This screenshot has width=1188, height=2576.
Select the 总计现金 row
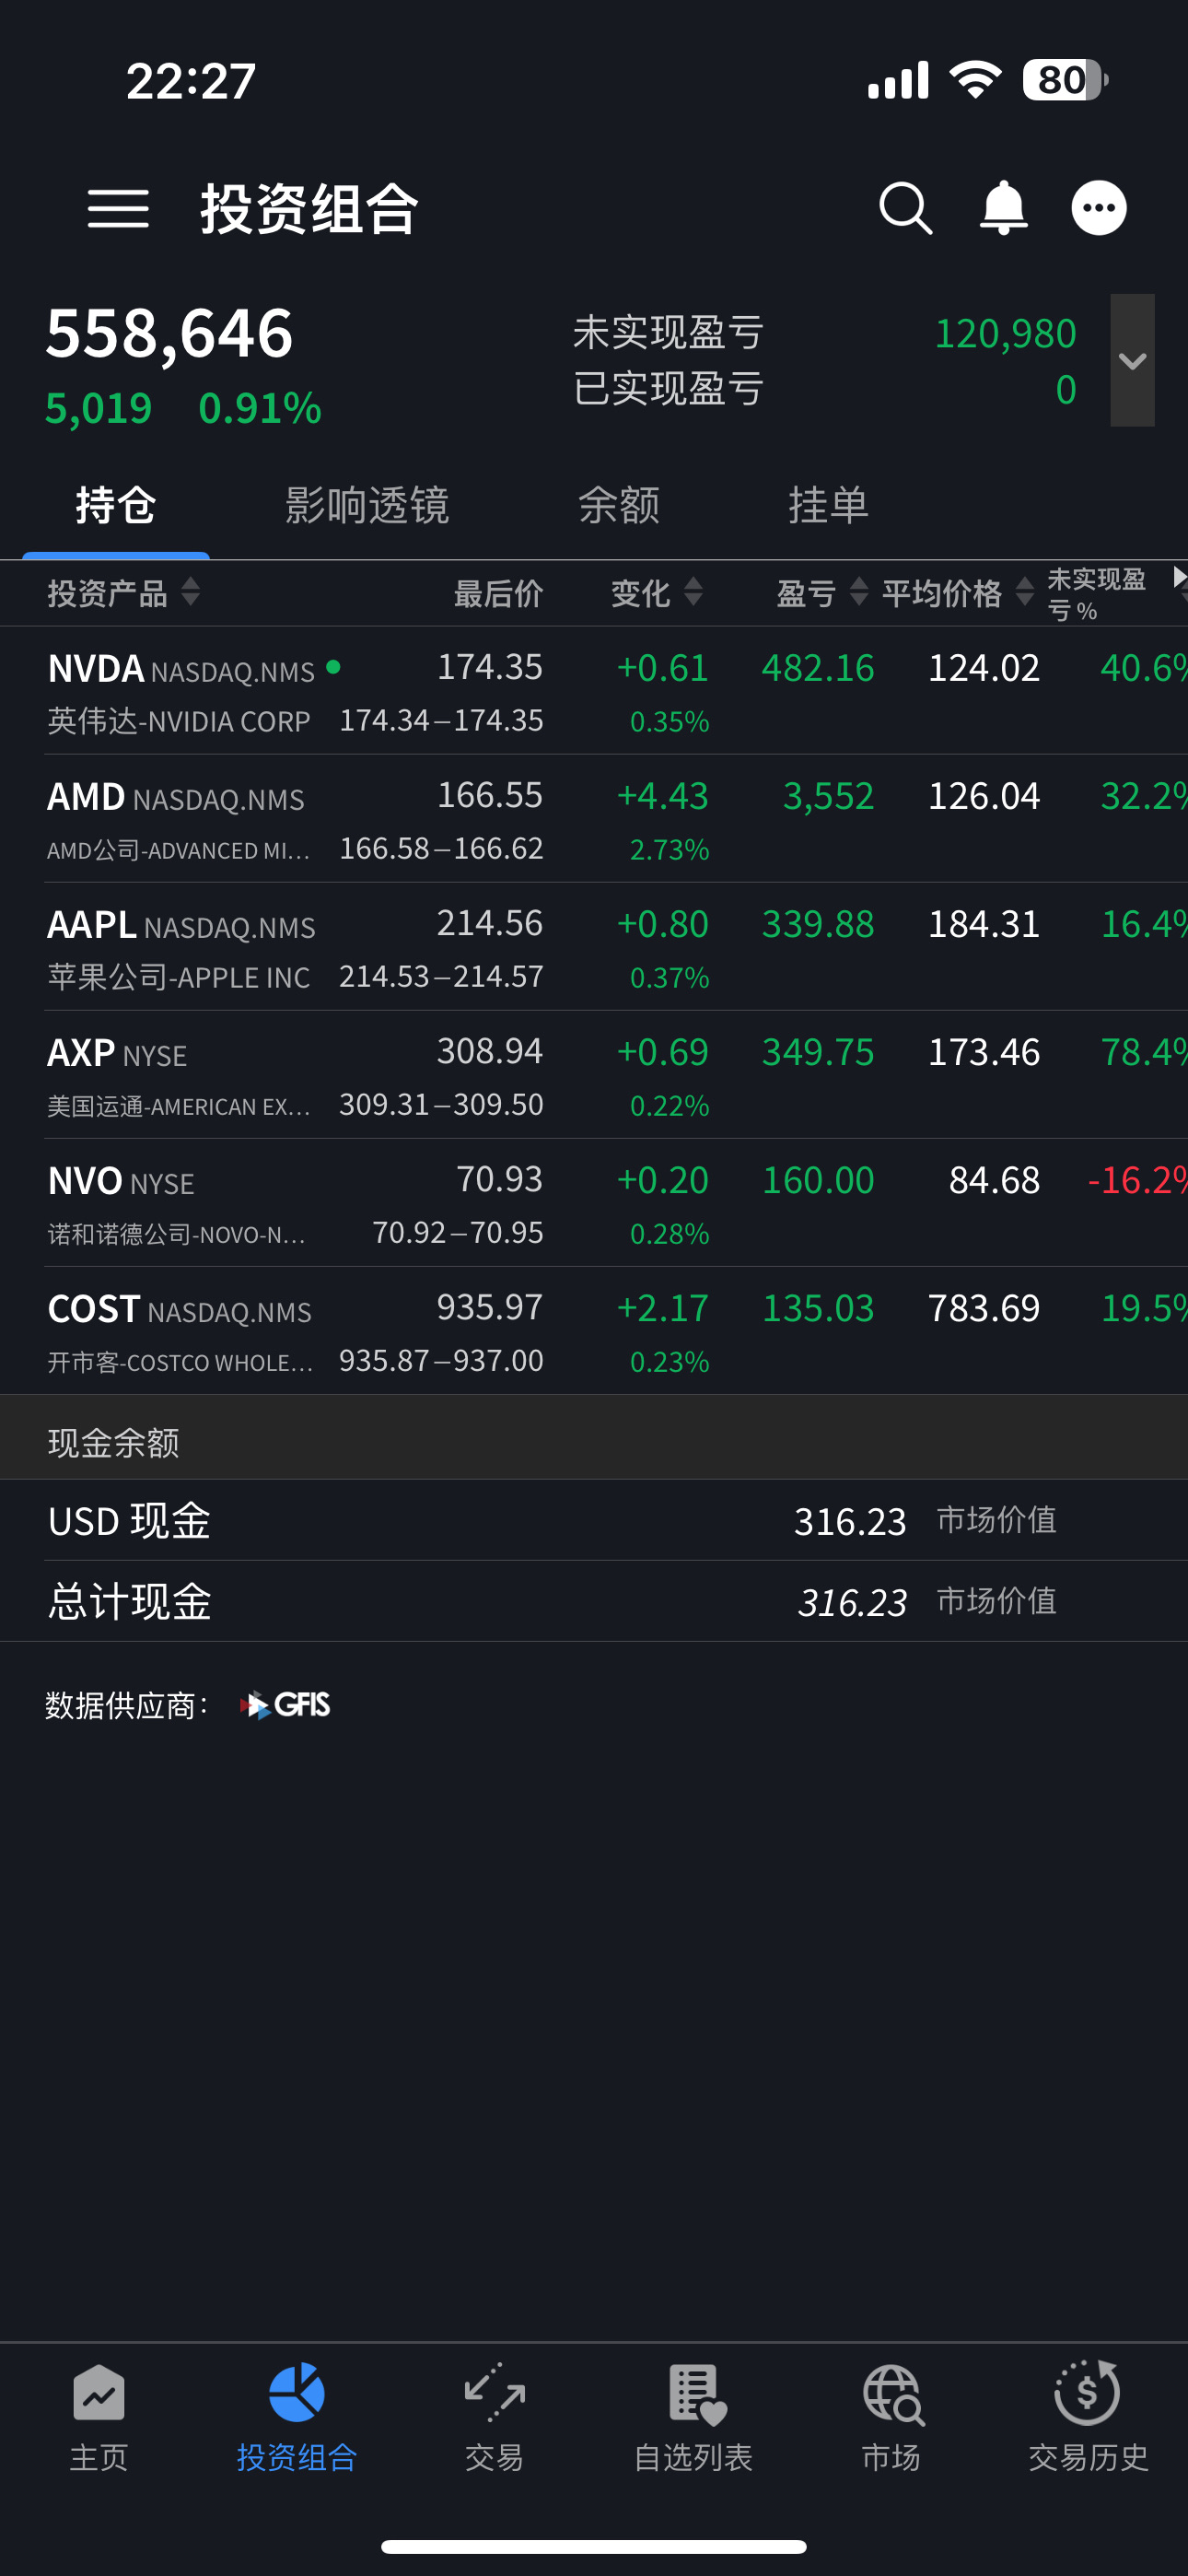pyautogui.click(x=594, y=1602)
